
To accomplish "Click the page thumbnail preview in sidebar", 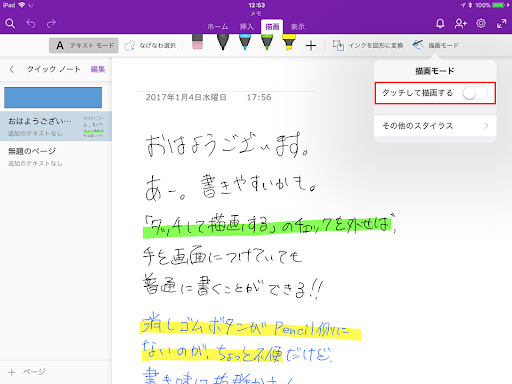I will tap(93, 126).
